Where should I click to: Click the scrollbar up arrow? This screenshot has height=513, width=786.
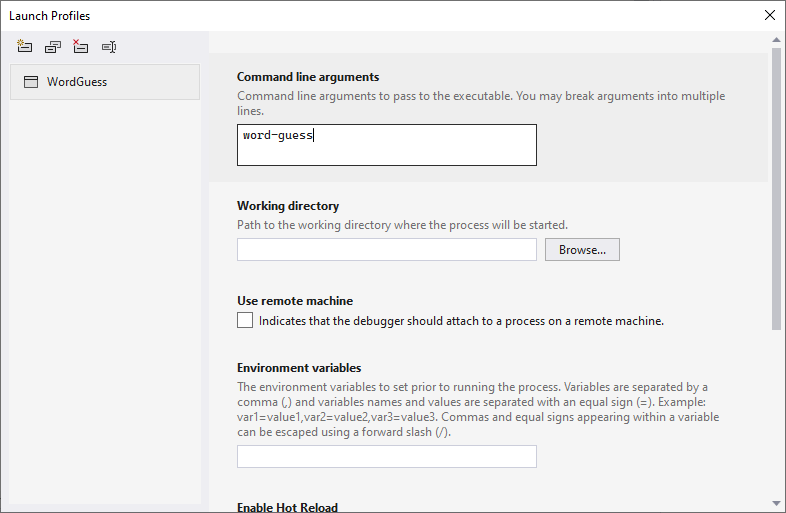pos(776,40)
